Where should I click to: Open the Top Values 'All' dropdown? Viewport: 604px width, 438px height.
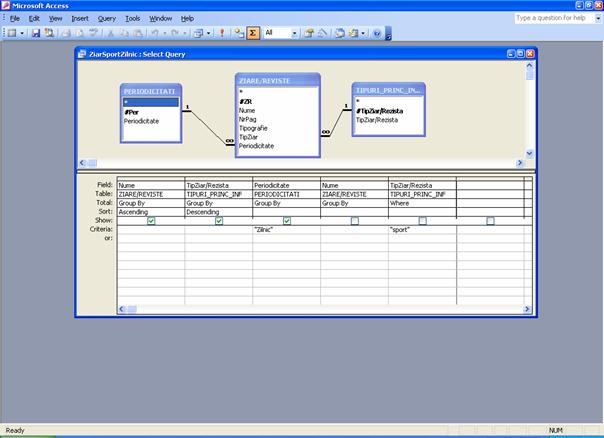pos(296,33)
